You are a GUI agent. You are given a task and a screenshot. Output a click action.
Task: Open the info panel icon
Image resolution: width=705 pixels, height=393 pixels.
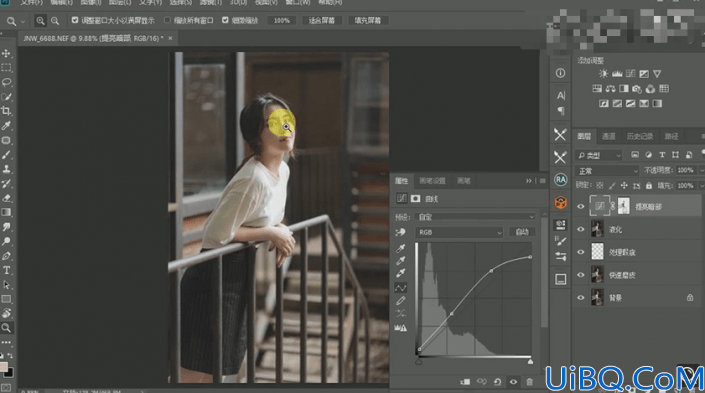[560, 73]
